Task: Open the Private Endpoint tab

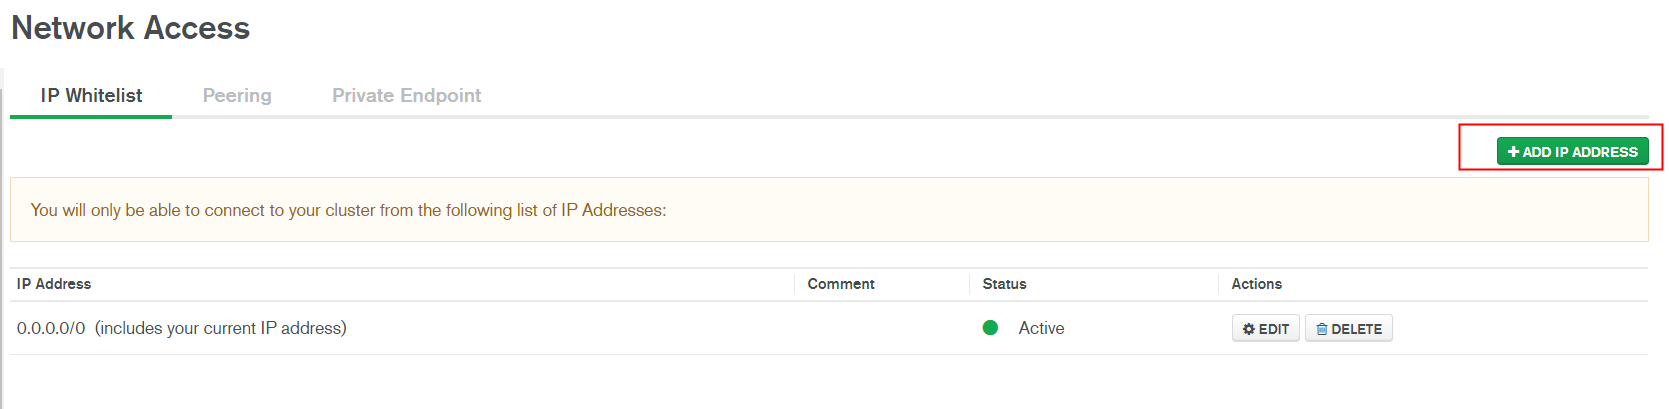Action: pos(406,96)
